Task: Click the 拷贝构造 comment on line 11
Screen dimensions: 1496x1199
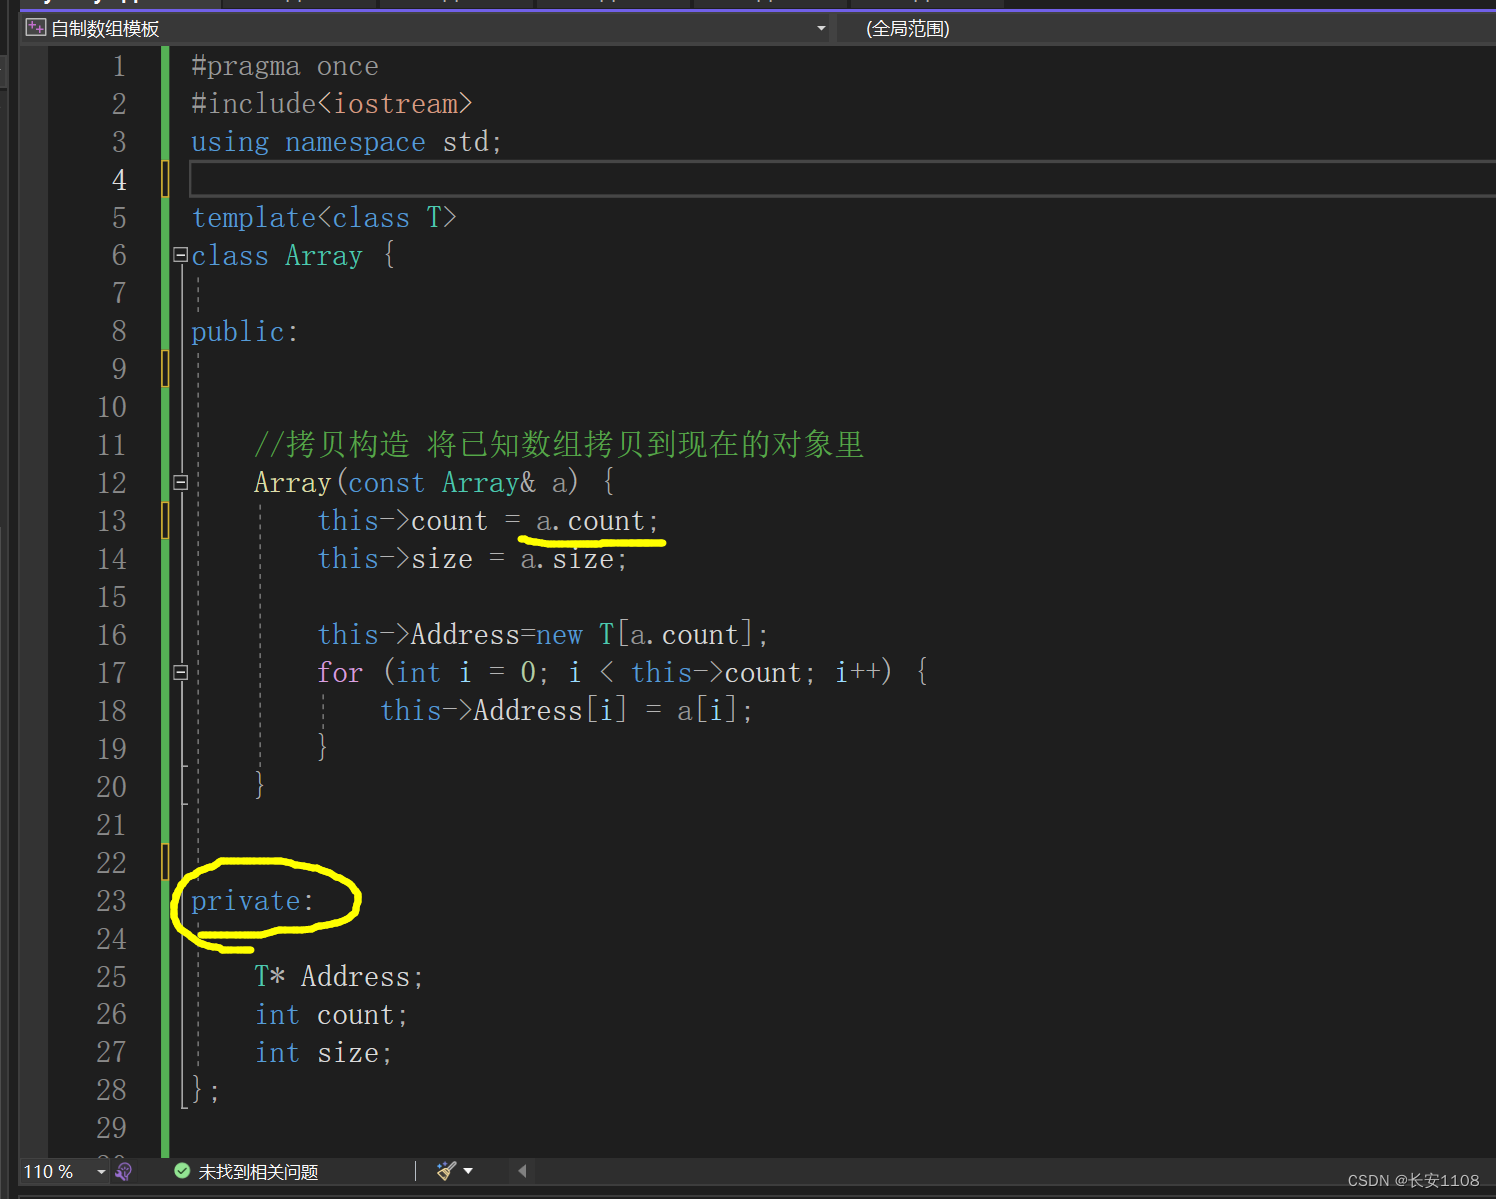Action: (559, 444)
